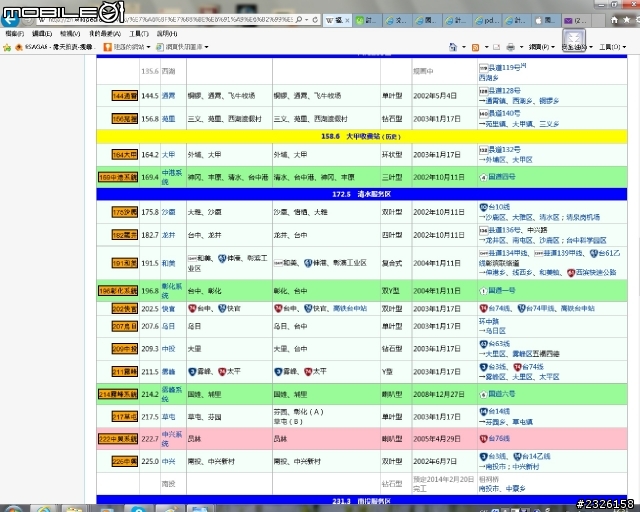Open the 大甲 interchange link

click(x=168, y=154)
